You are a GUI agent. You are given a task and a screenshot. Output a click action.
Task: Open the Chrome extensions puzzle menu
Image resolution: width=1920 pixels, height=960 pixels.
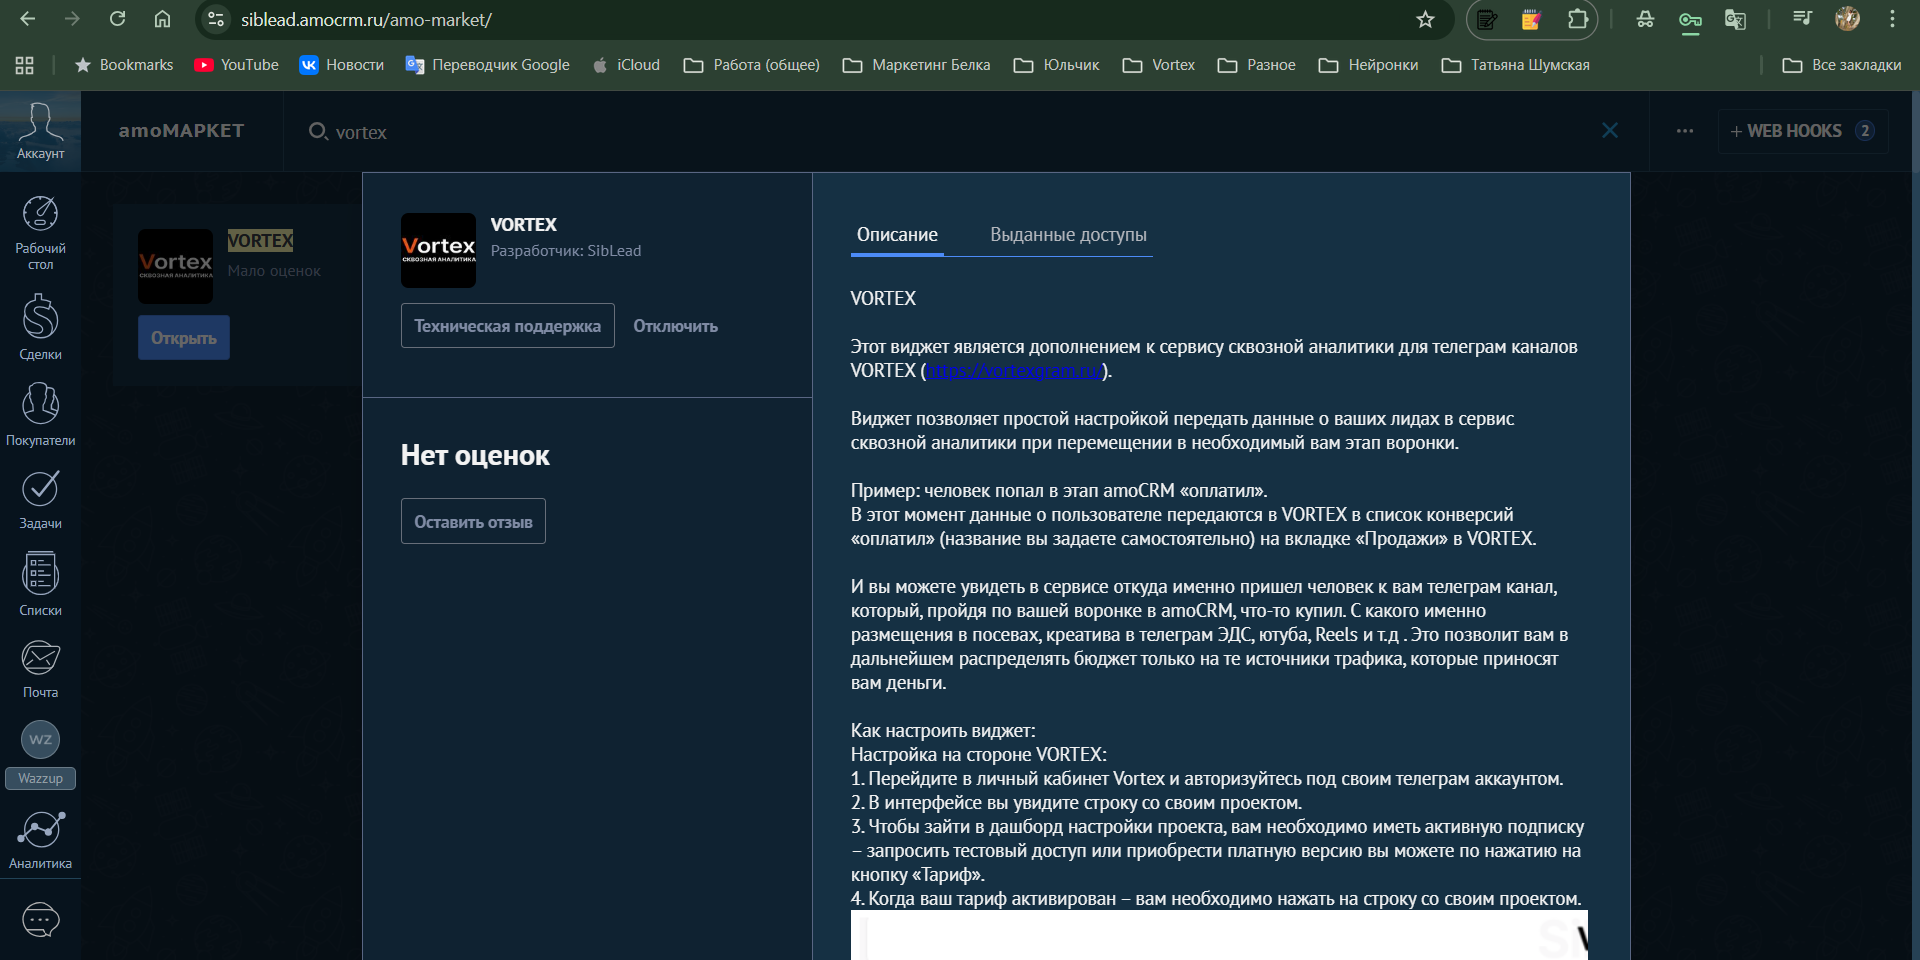coord(1578,19)
